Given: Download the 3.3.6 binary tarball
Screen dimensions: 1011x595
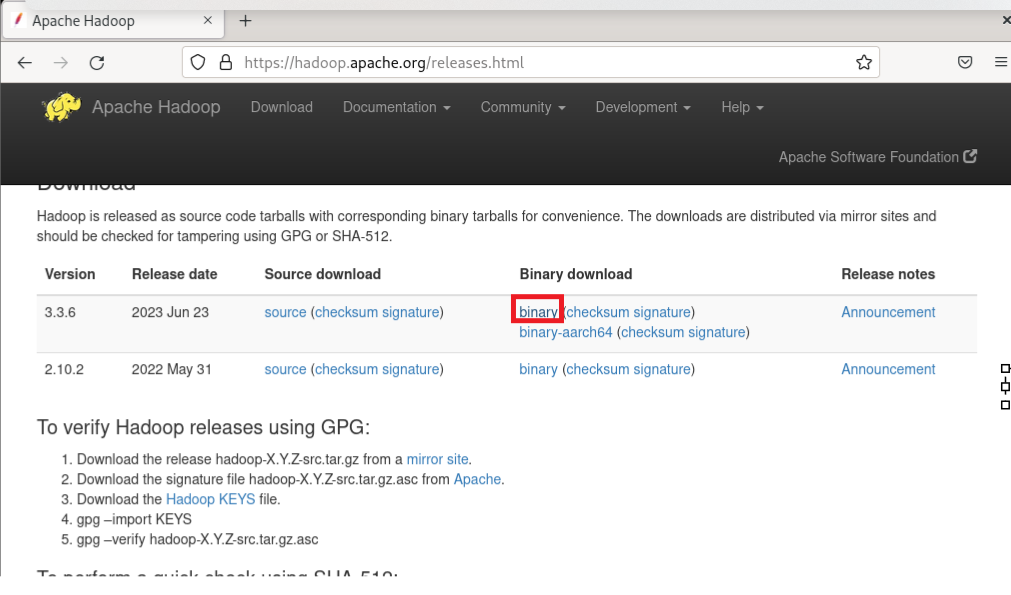Looking at the screenshot, I should click(538, 312).
